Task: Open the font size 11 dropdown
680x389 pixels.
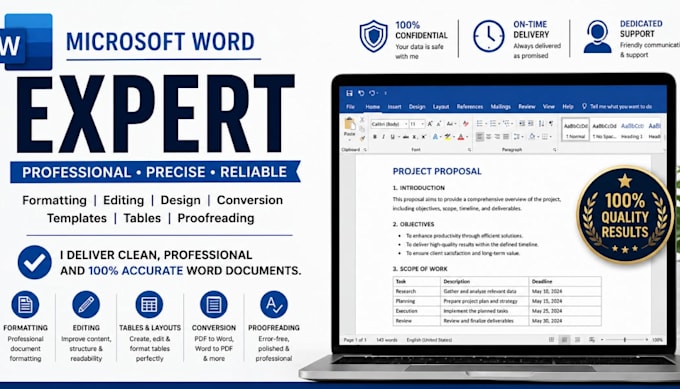Action: point(417,124)
